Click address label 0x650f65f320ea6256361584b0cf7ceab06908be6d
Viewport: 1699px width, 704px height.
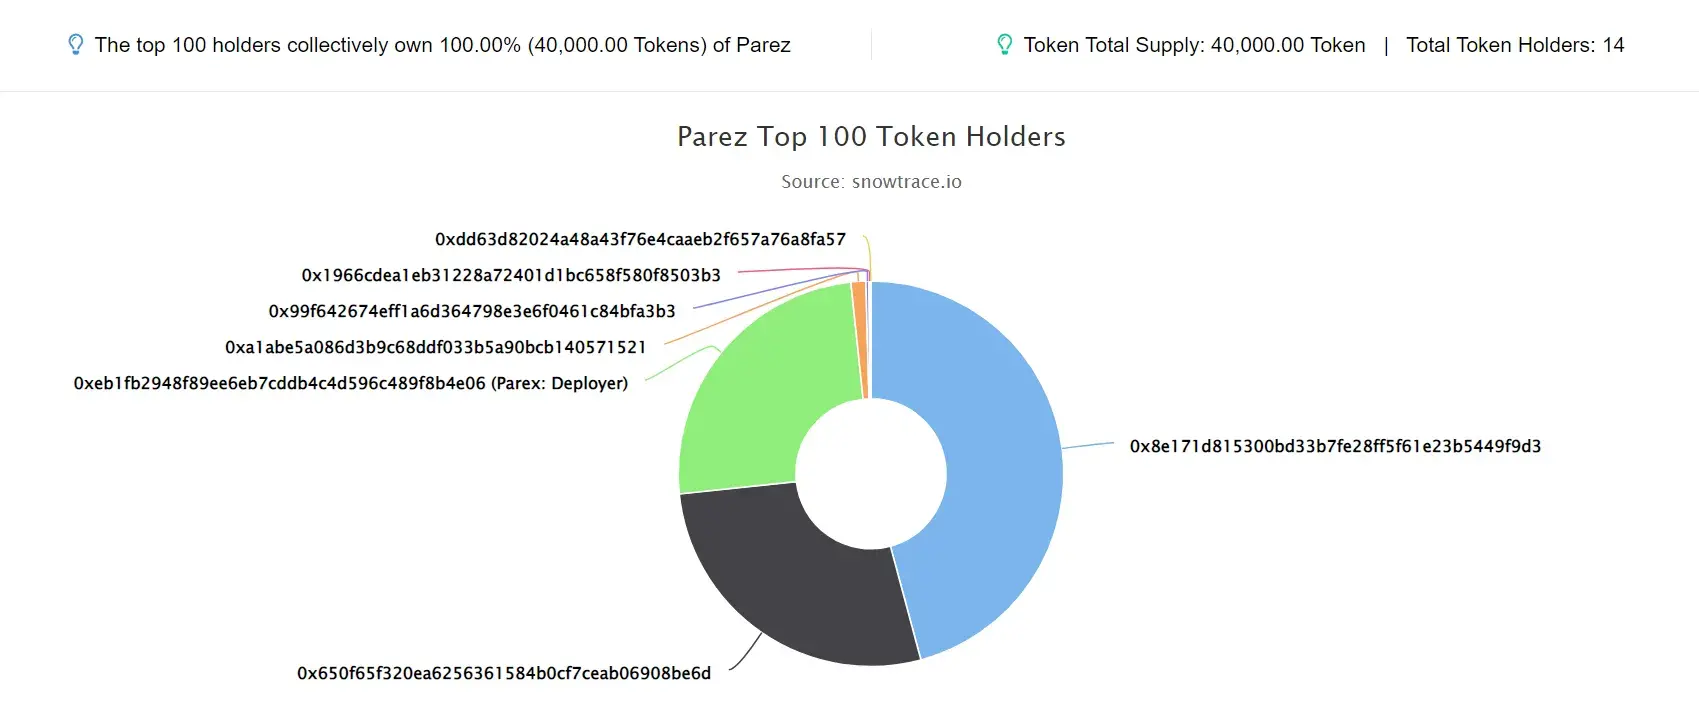[504, 673]
